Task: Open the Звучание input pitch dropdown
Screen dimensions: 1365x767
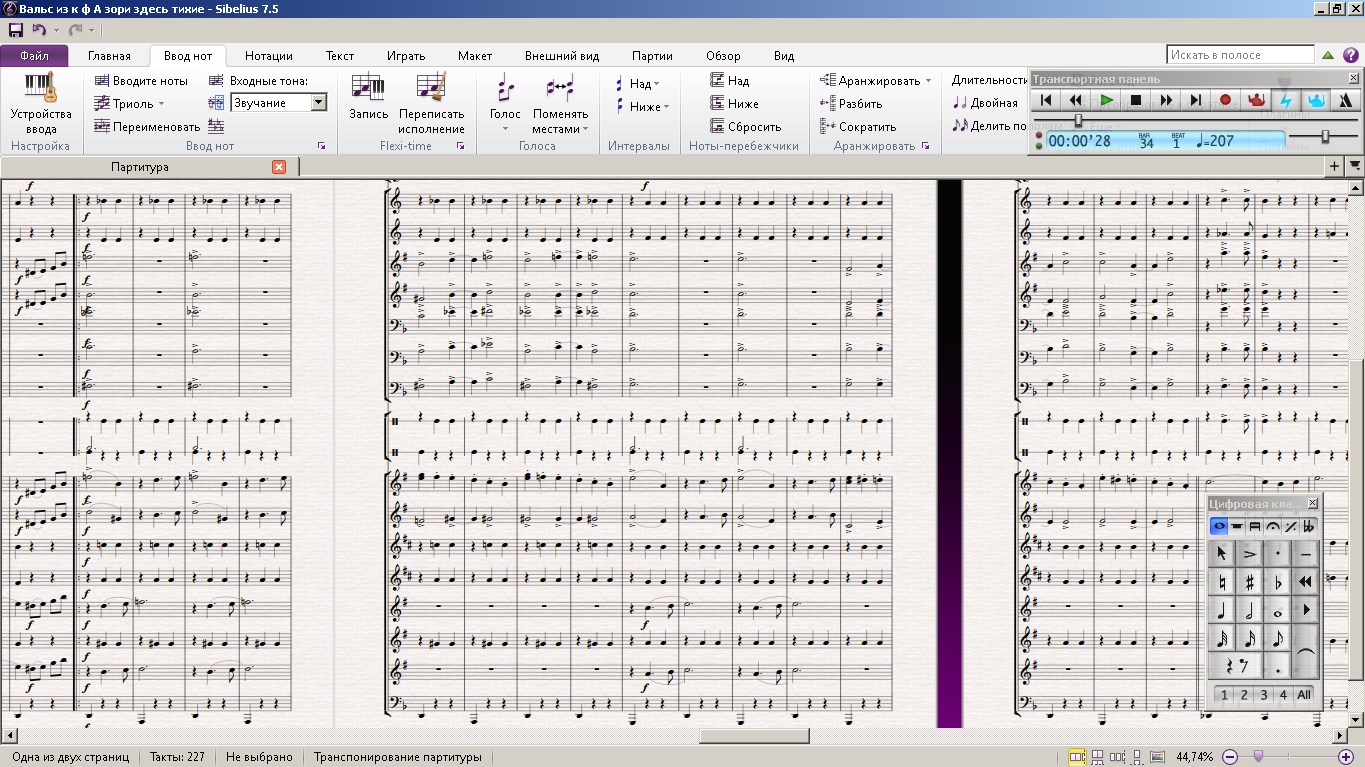Action: 318,103
